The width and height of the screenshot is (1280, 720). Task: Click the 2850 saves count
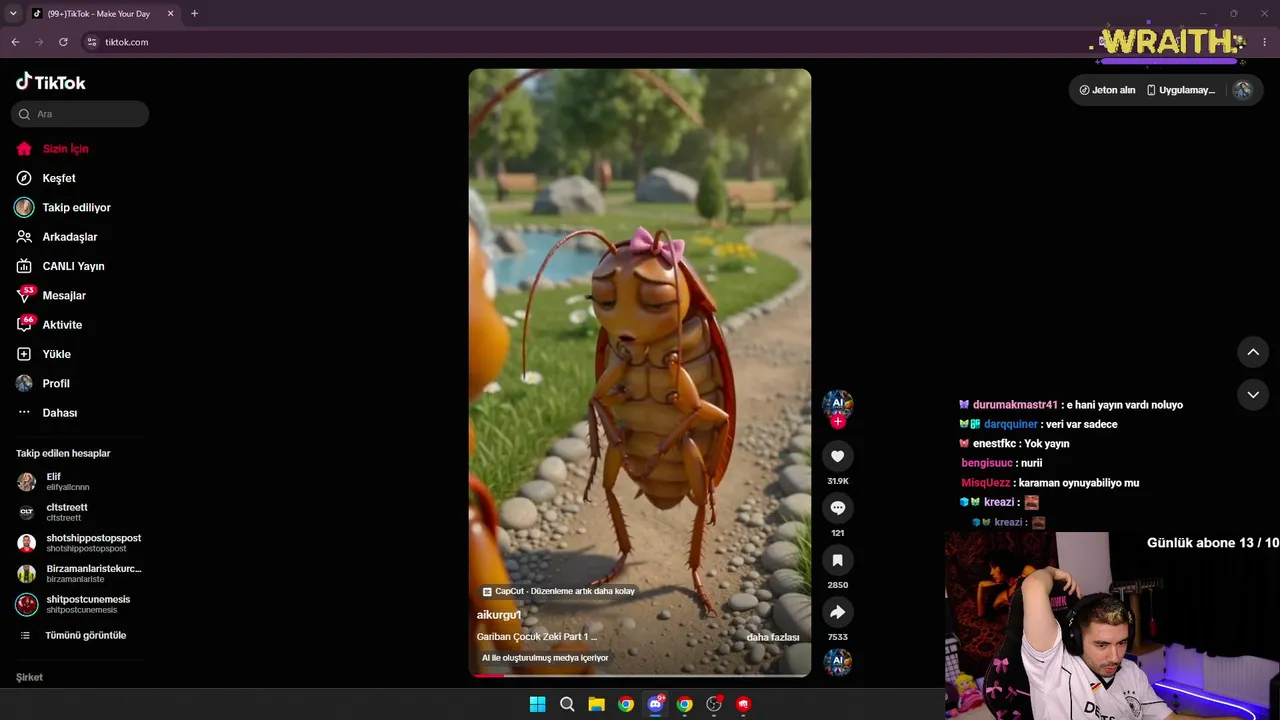(838, 585)
